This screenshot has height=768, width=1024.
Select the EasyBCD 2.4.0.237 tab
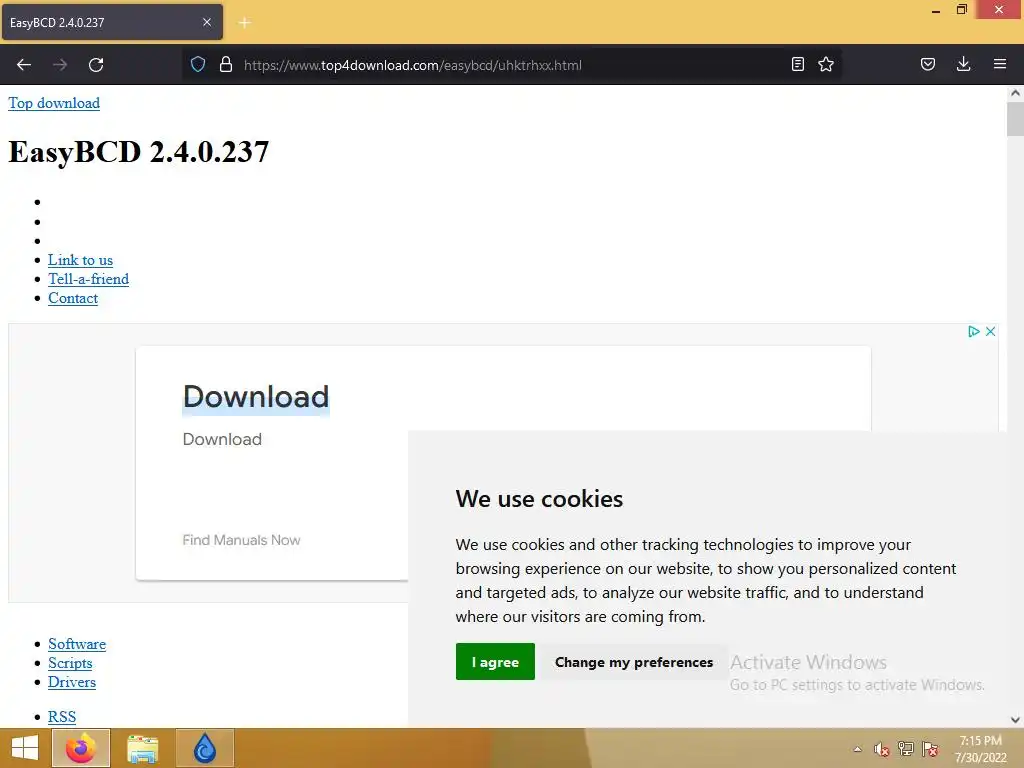[112, 22]
